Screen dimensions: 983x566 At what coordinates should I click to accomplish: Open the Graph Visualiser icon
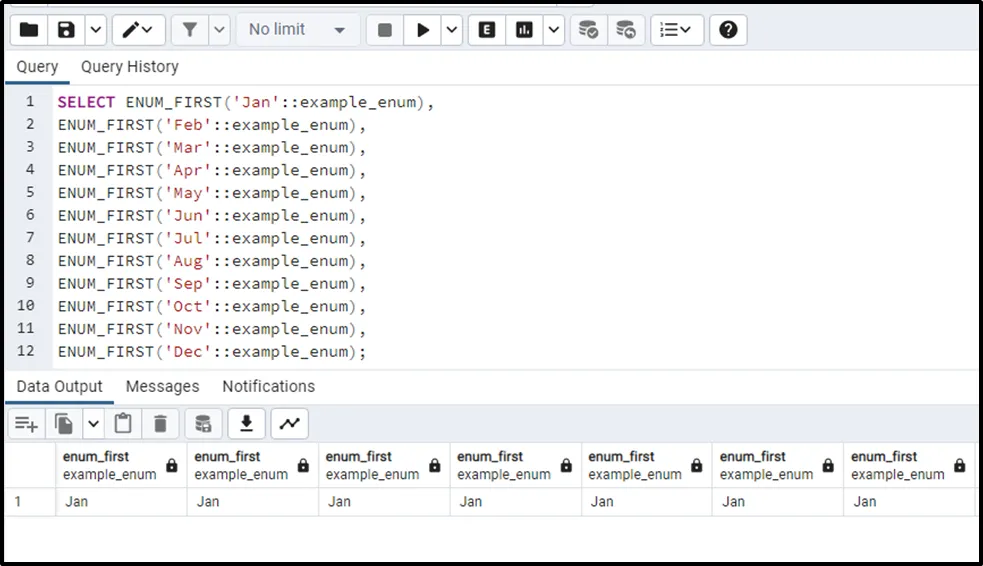pos(289,424)
